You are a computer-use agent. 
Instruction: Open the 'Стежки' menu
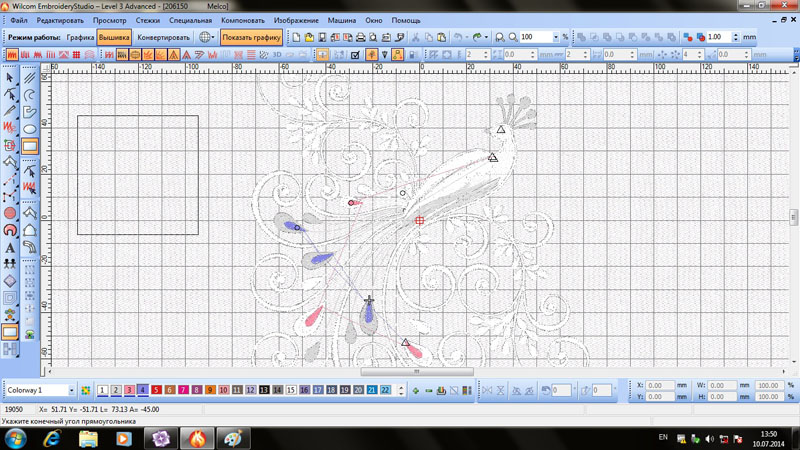tap(147, 20)
